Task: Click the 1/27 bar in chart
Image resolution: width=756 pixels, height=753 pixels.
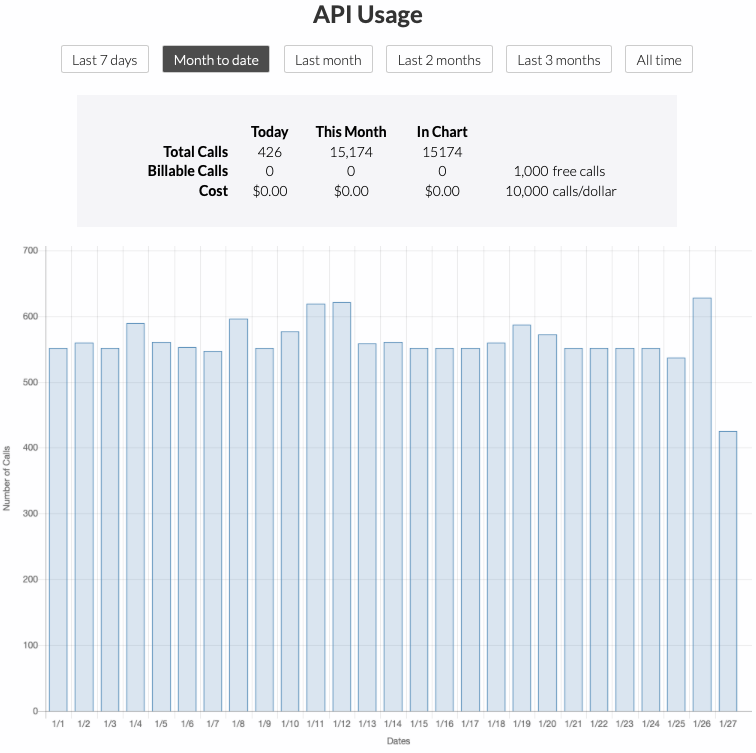Action: tap(727, 570)
